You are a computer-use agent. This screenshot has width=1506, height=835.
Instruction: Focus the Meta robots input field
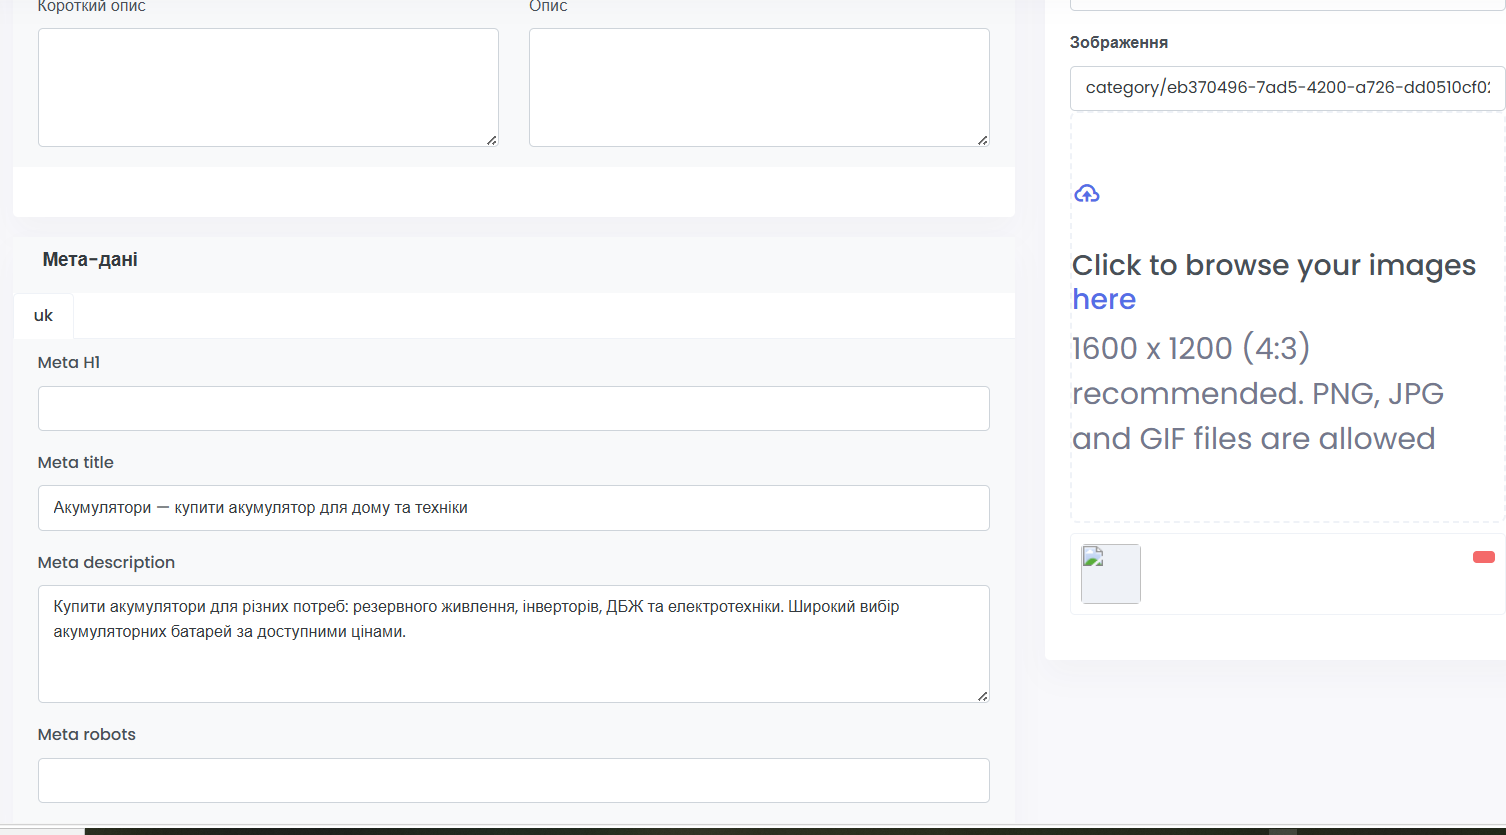514,780
